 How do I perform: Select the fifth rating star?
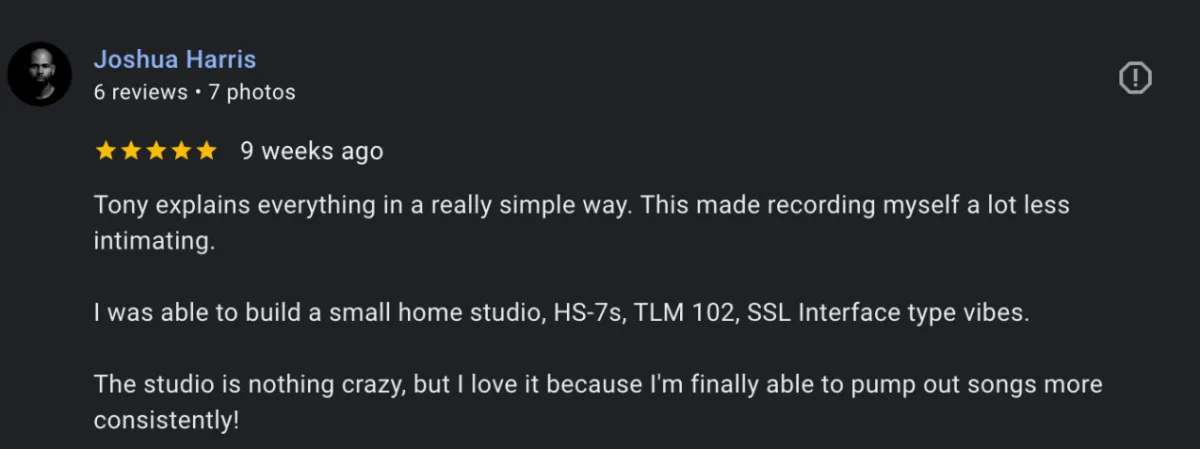tap(205, 151)
